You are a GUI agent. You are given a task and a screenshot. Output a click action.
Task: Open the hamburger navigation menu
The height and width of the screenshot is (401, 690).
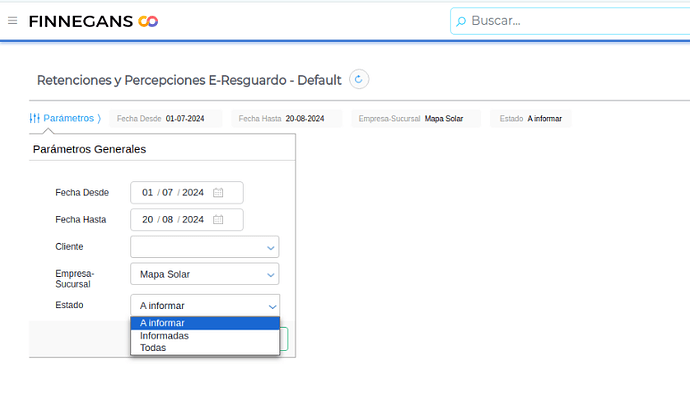(x=12, y=21)
